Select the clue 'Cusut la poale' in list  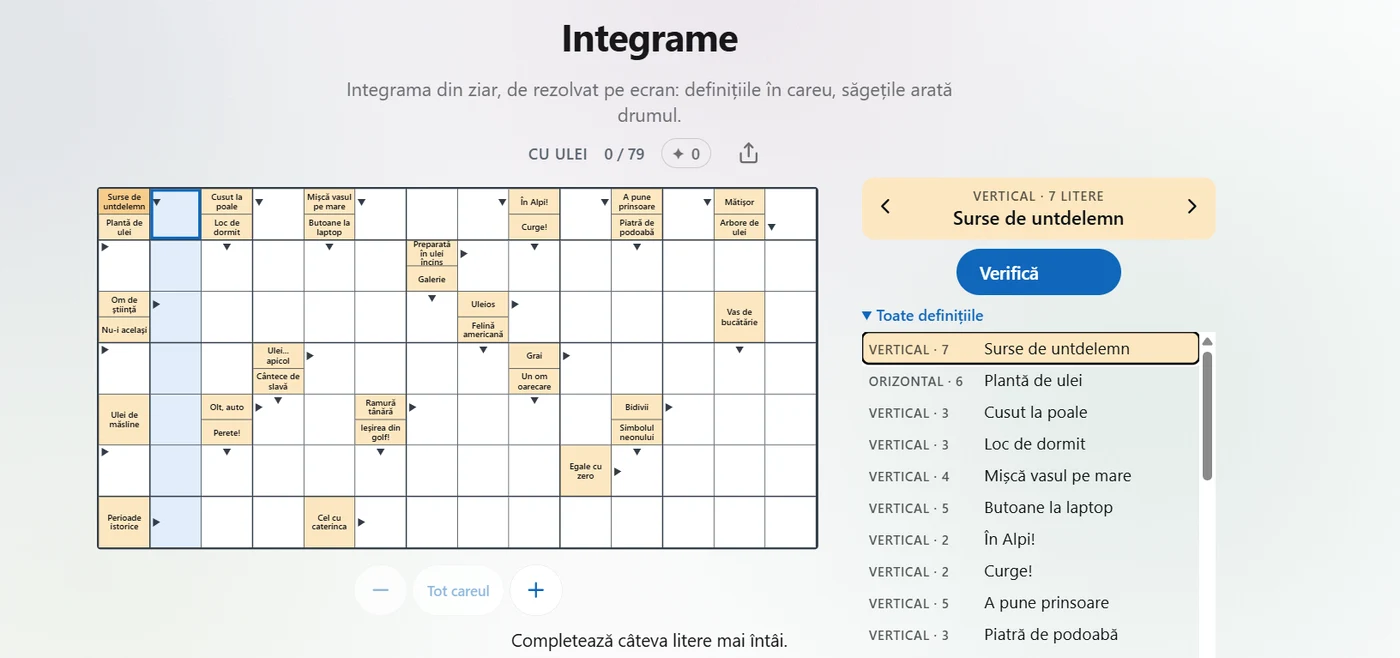click(1030, 413)
